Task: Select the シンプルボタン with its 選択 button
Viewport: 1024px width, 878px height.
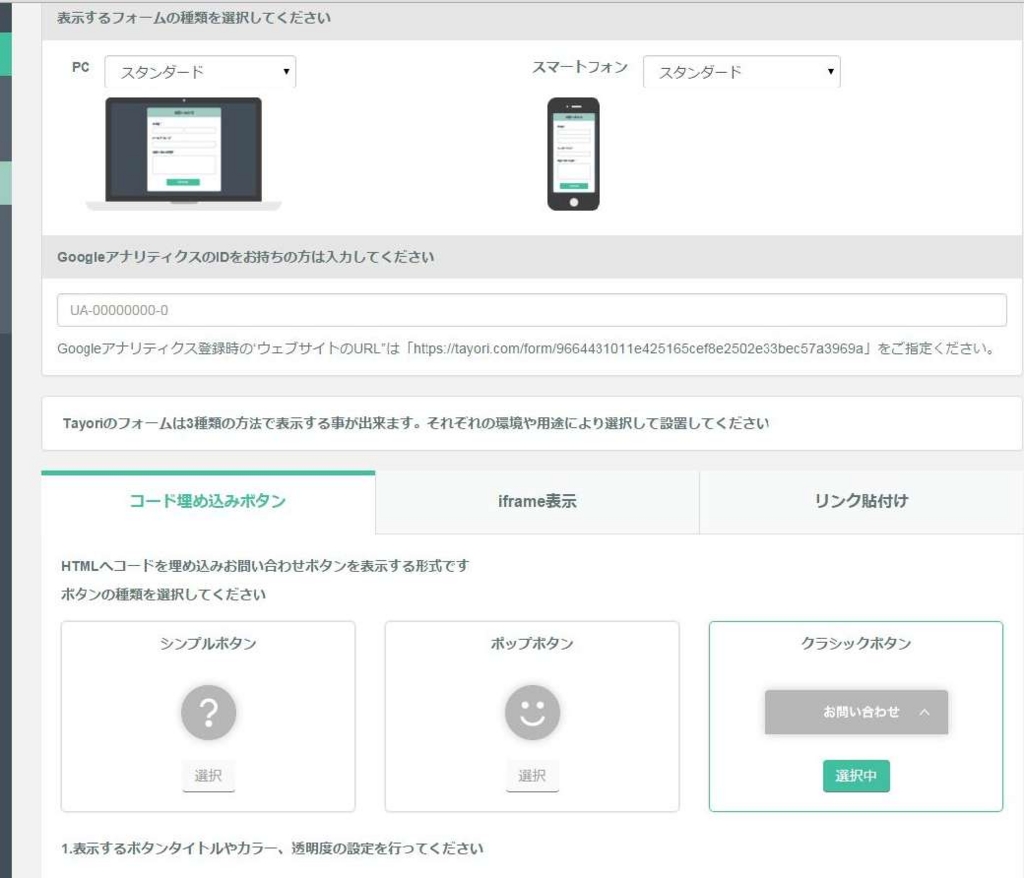Action: (208, 776)
